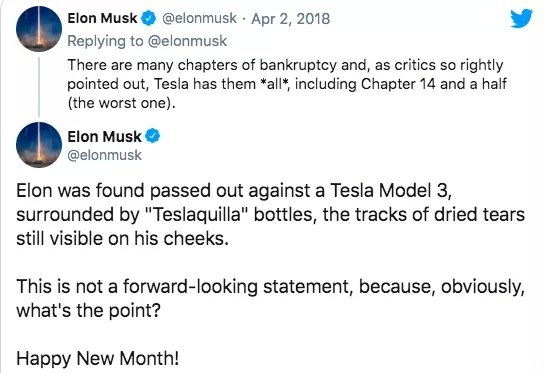Open Elon Musk's name on the top tweet

point(103,18)
